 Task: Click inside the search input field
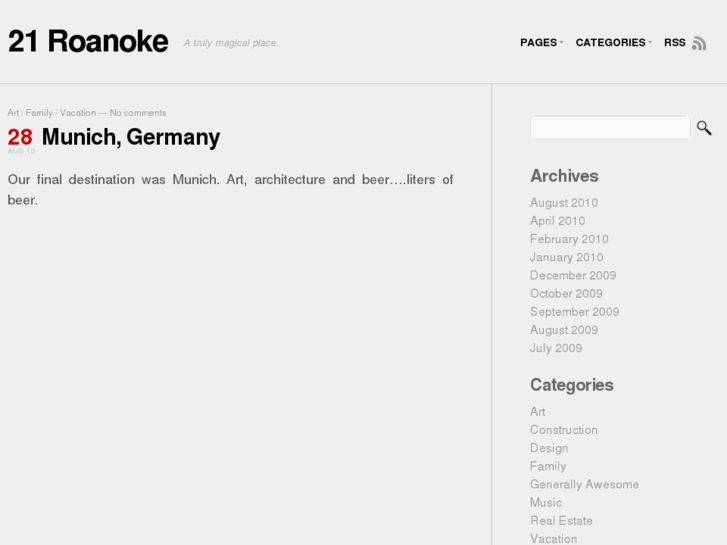click(609, 128)
